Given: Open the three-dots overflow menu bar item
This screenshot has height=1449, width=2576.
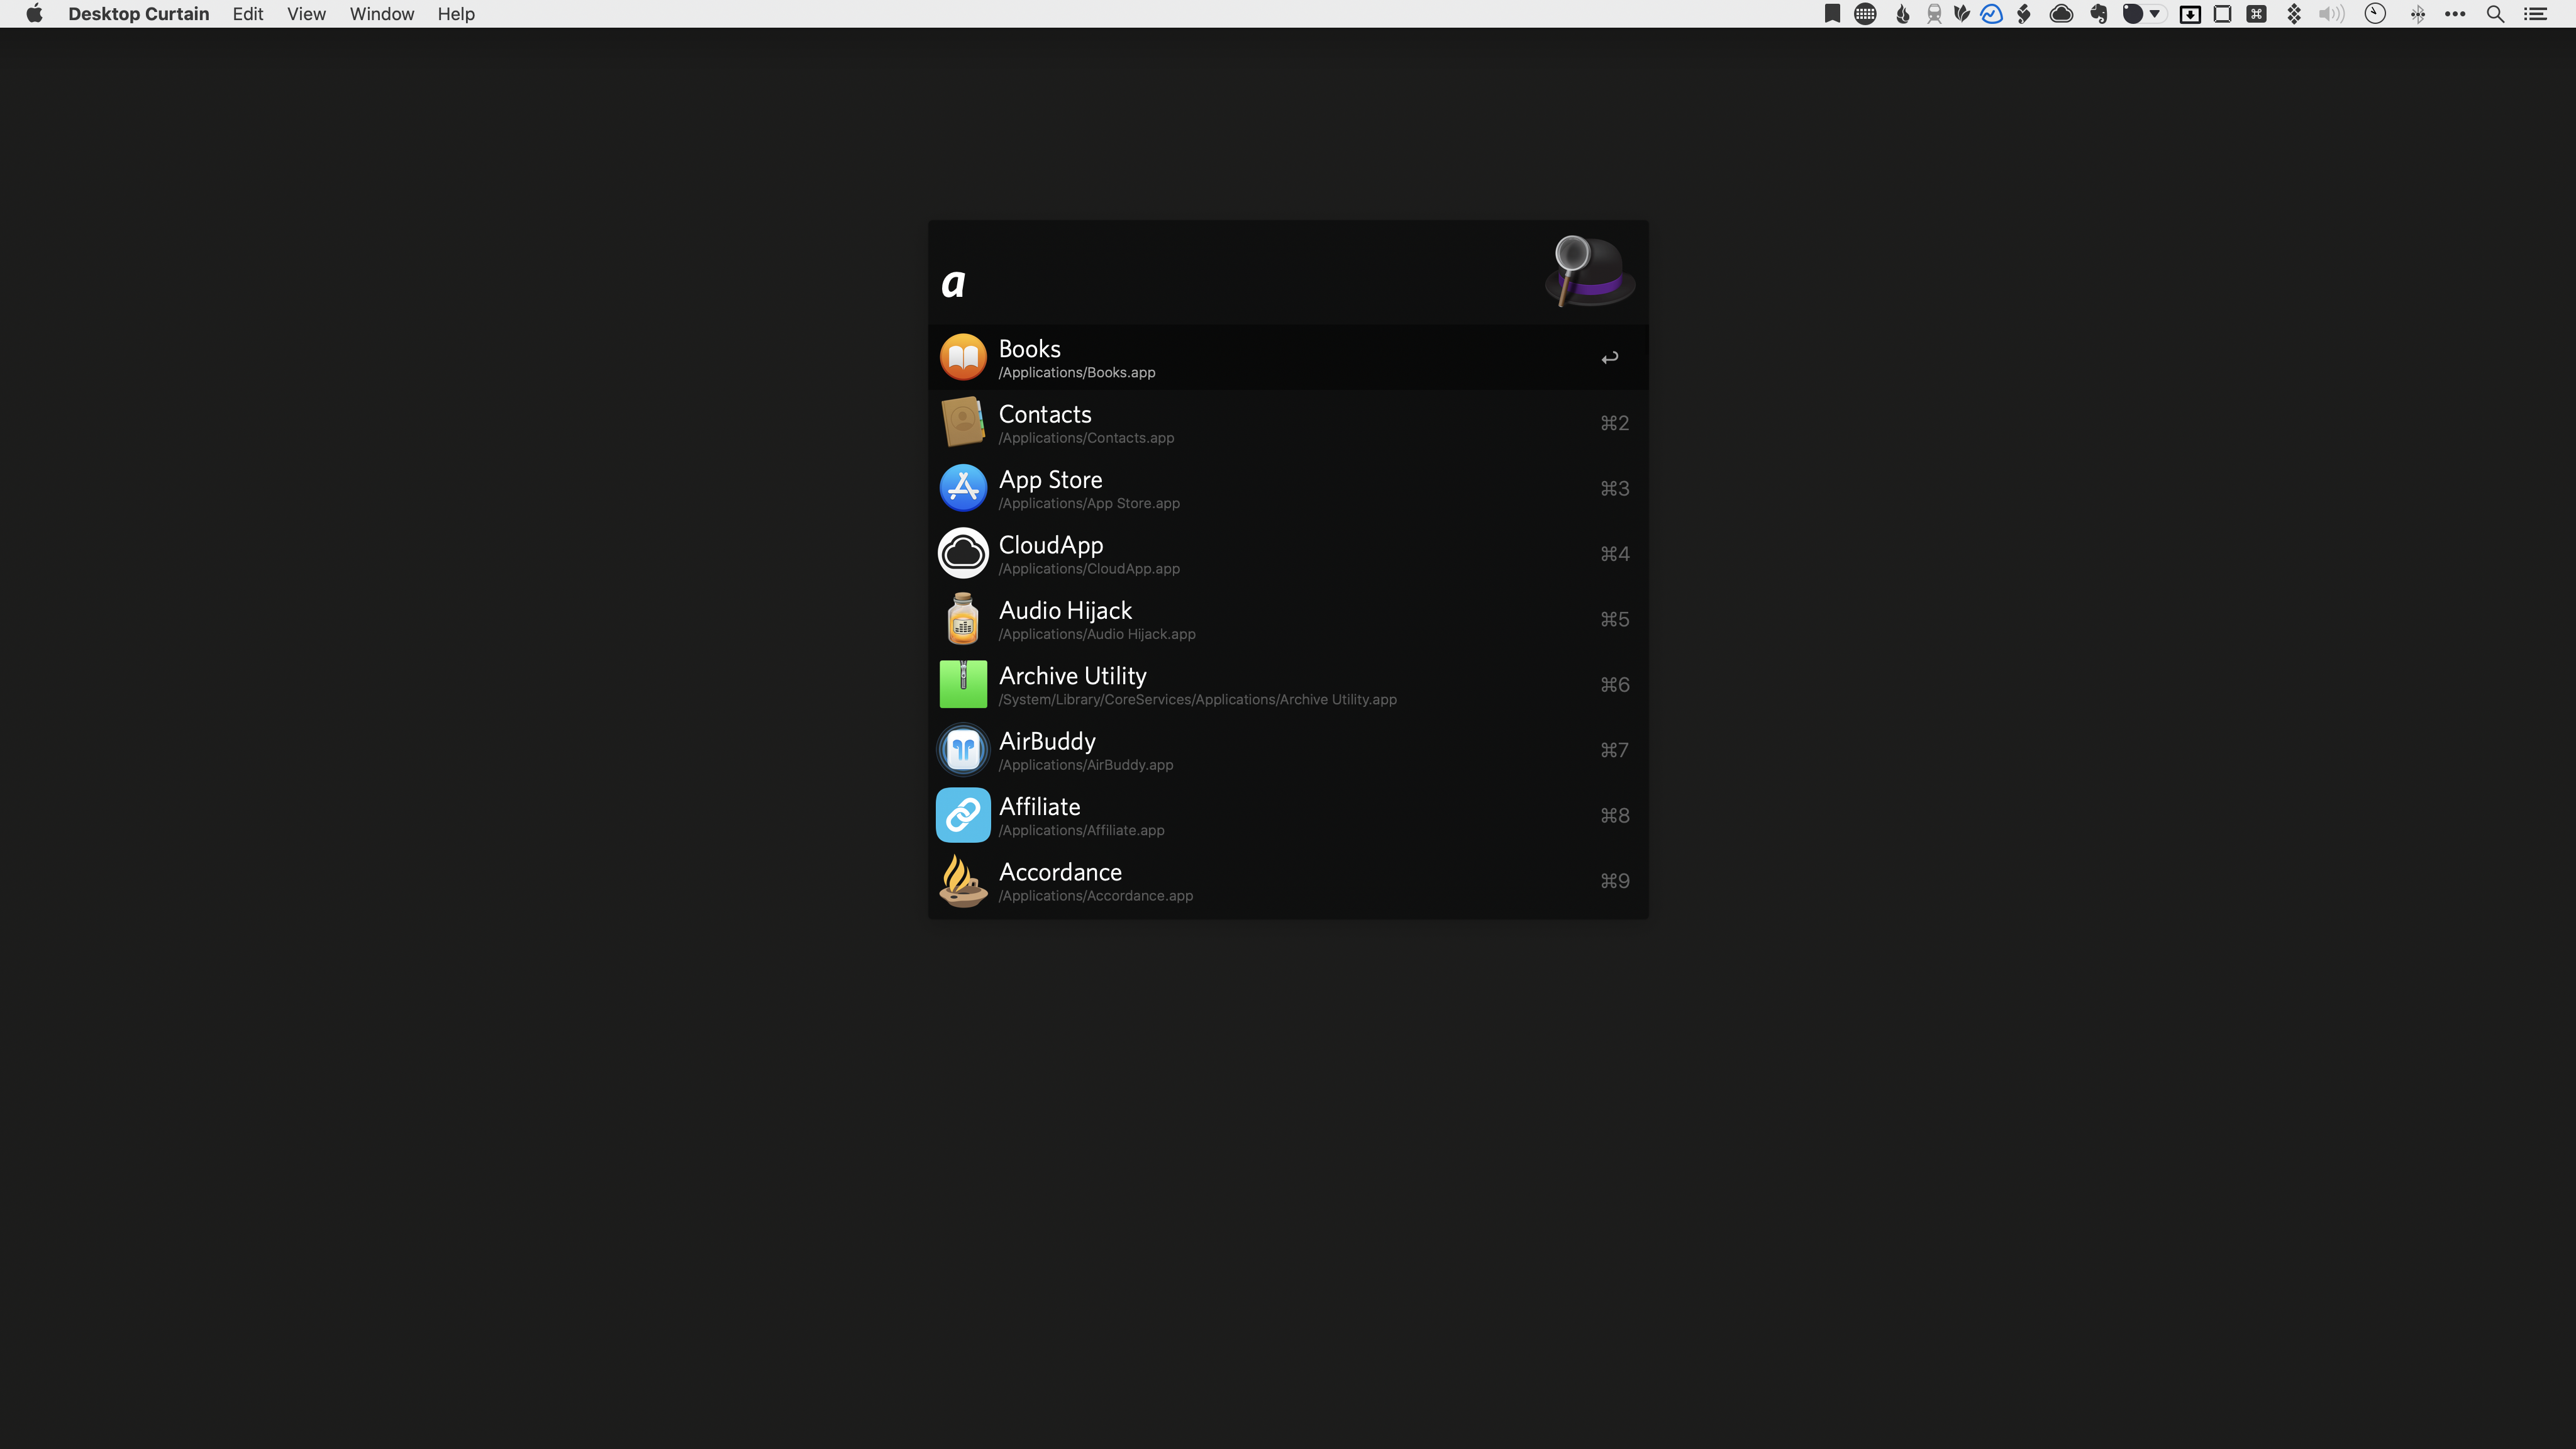Looking at the screenshot, I should click(2455, 14).
